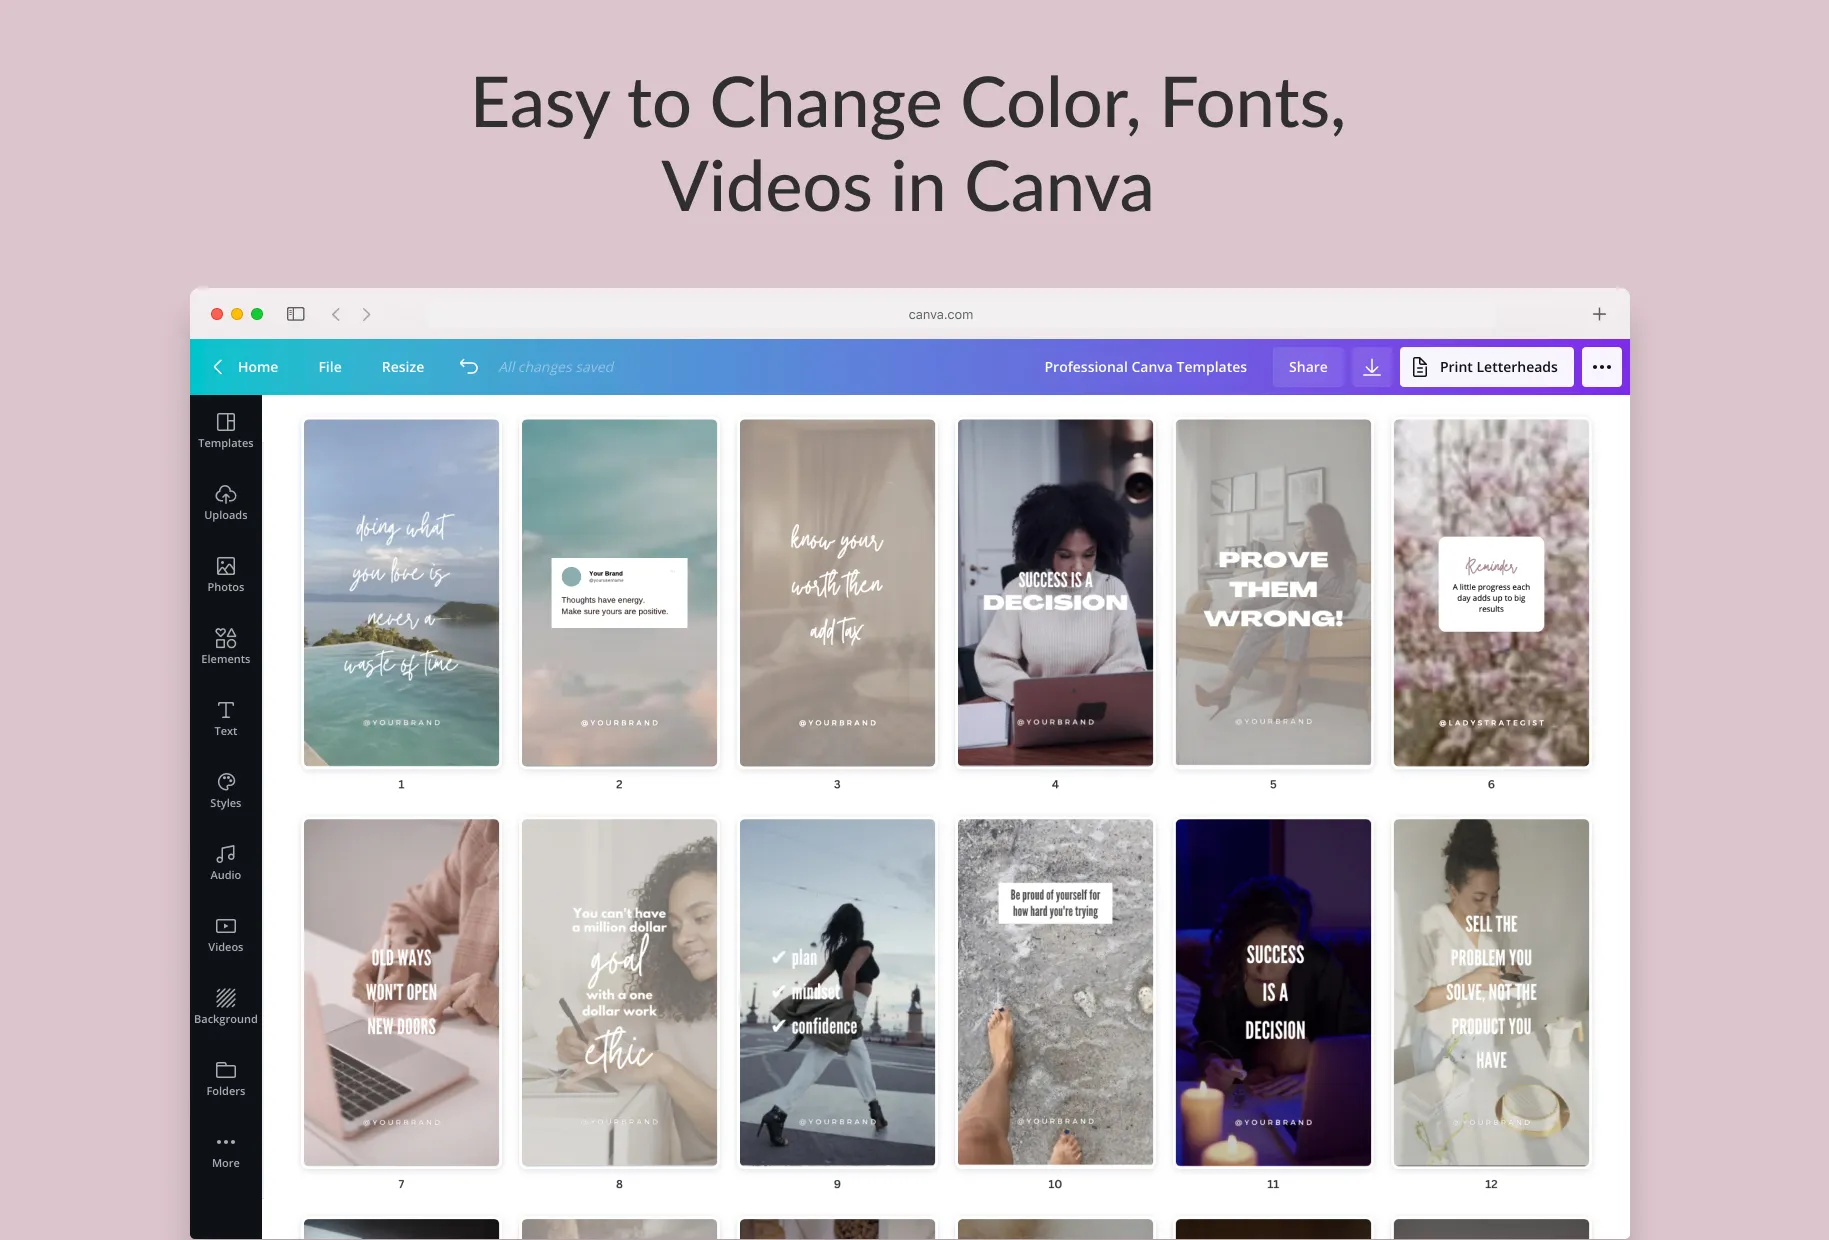
Task: Select page 8 'million dollar goal' thumbnail
Action: click(619, 993)
